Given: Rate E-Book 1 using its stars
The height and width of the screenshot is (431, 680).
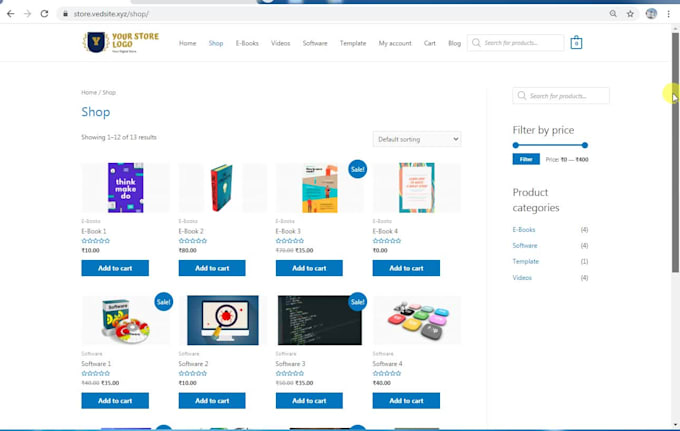Looking at the screenshot, I should coord(95,241).
